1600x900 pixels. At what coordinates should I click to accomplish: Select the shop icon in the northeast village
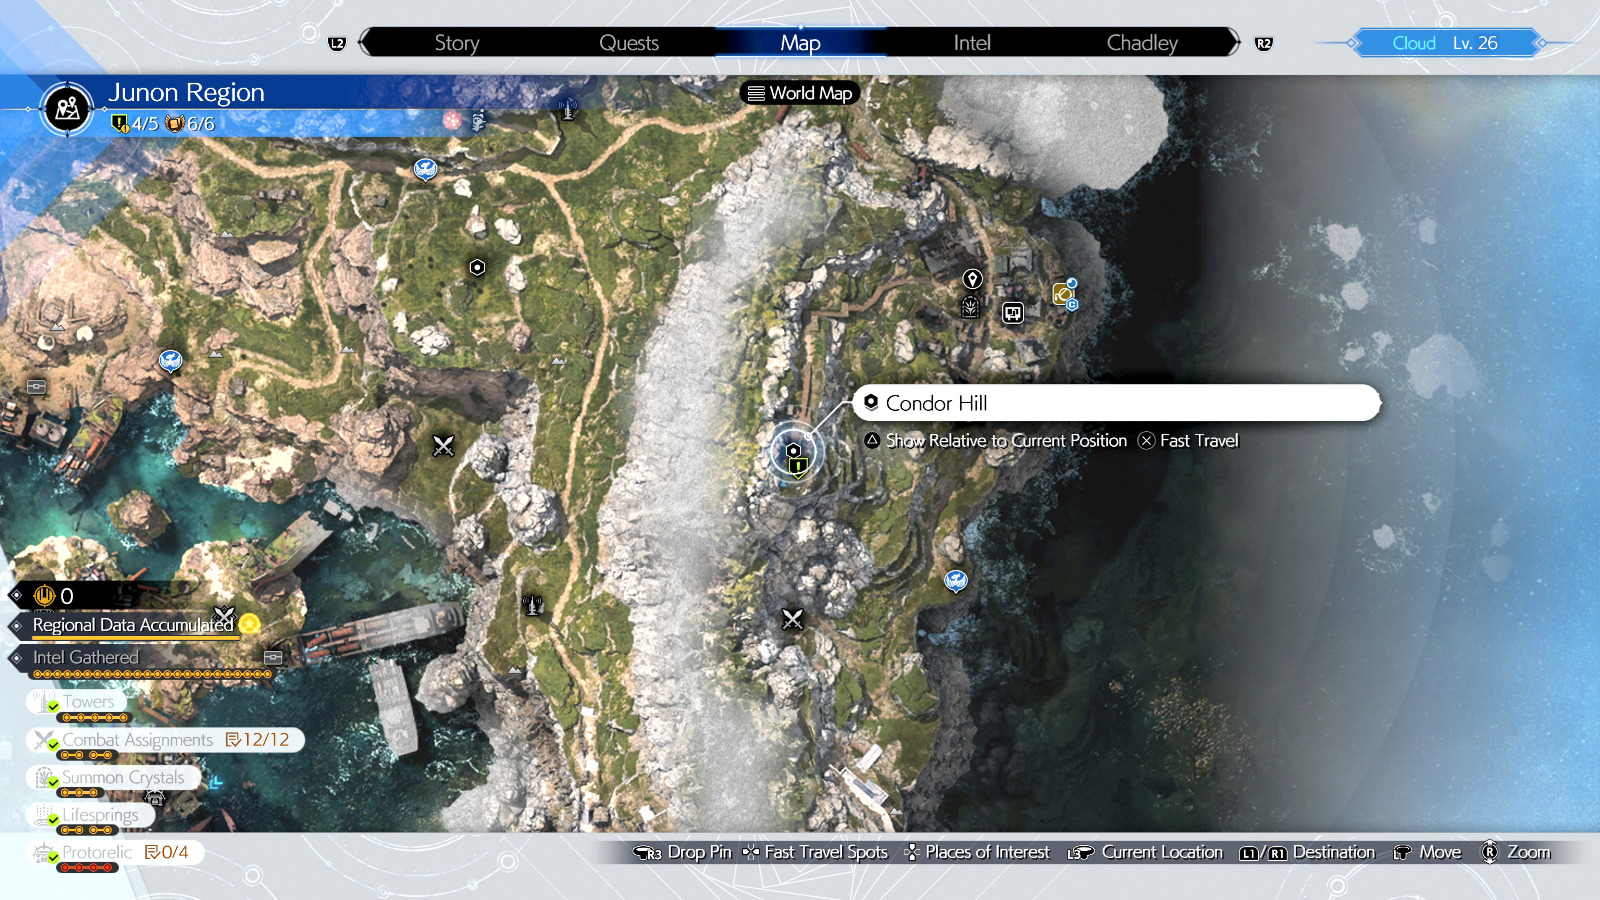1013,313
